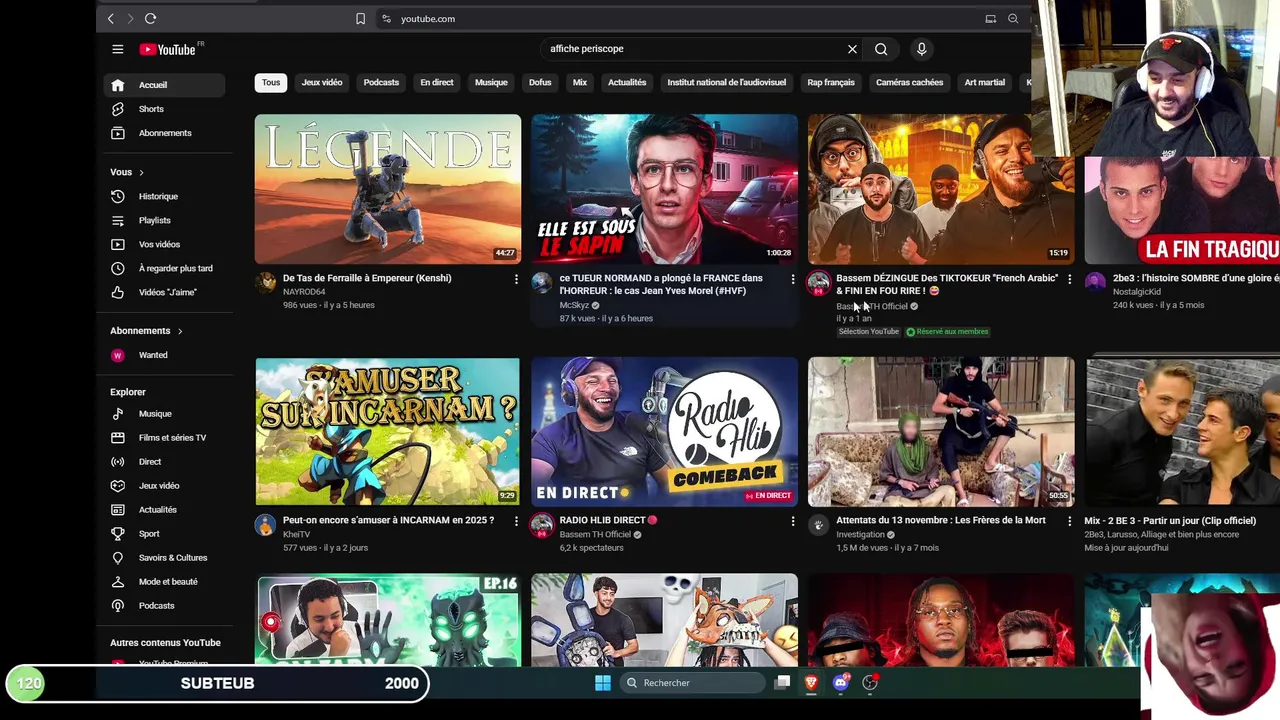Select the Podcasts filter chip
The image size is (1280, 720).
(381, 83)
